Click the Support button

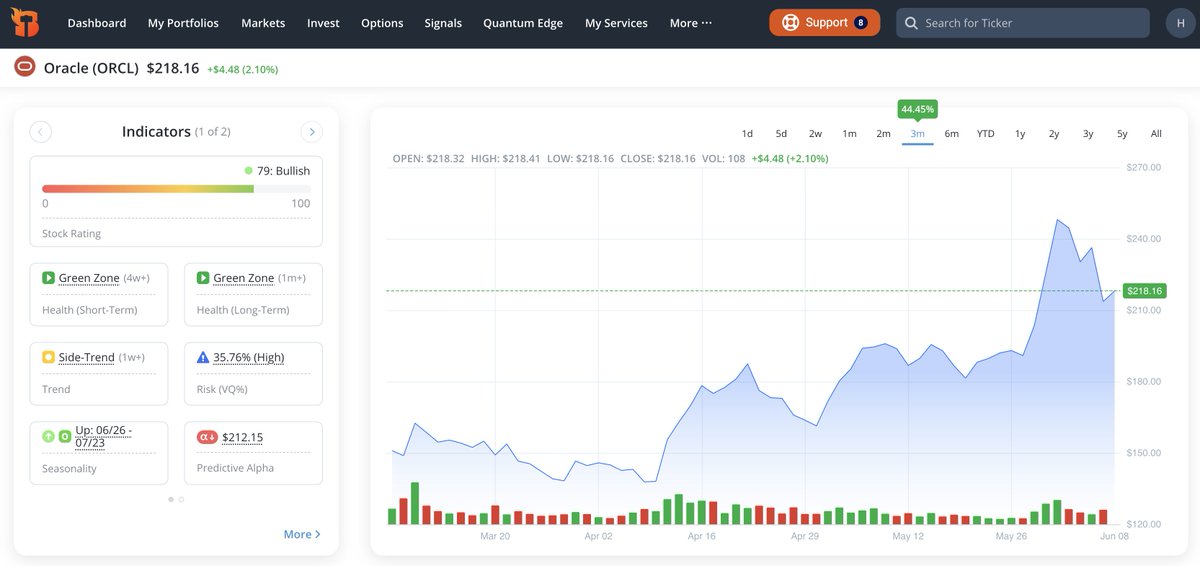[825, 23]
